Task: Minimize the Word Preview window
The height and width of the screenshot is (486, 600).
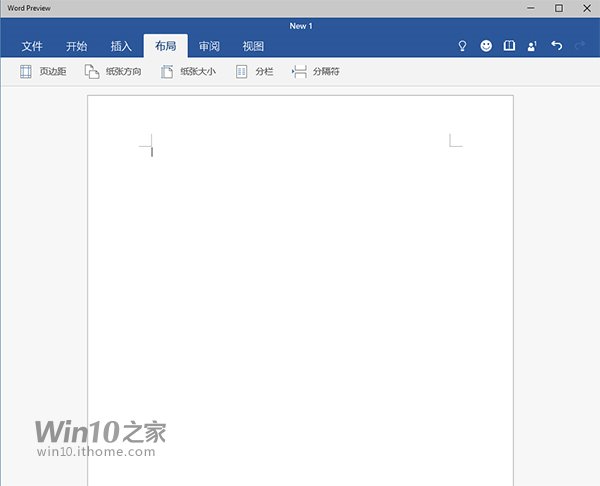Action: tap(531, 8)
